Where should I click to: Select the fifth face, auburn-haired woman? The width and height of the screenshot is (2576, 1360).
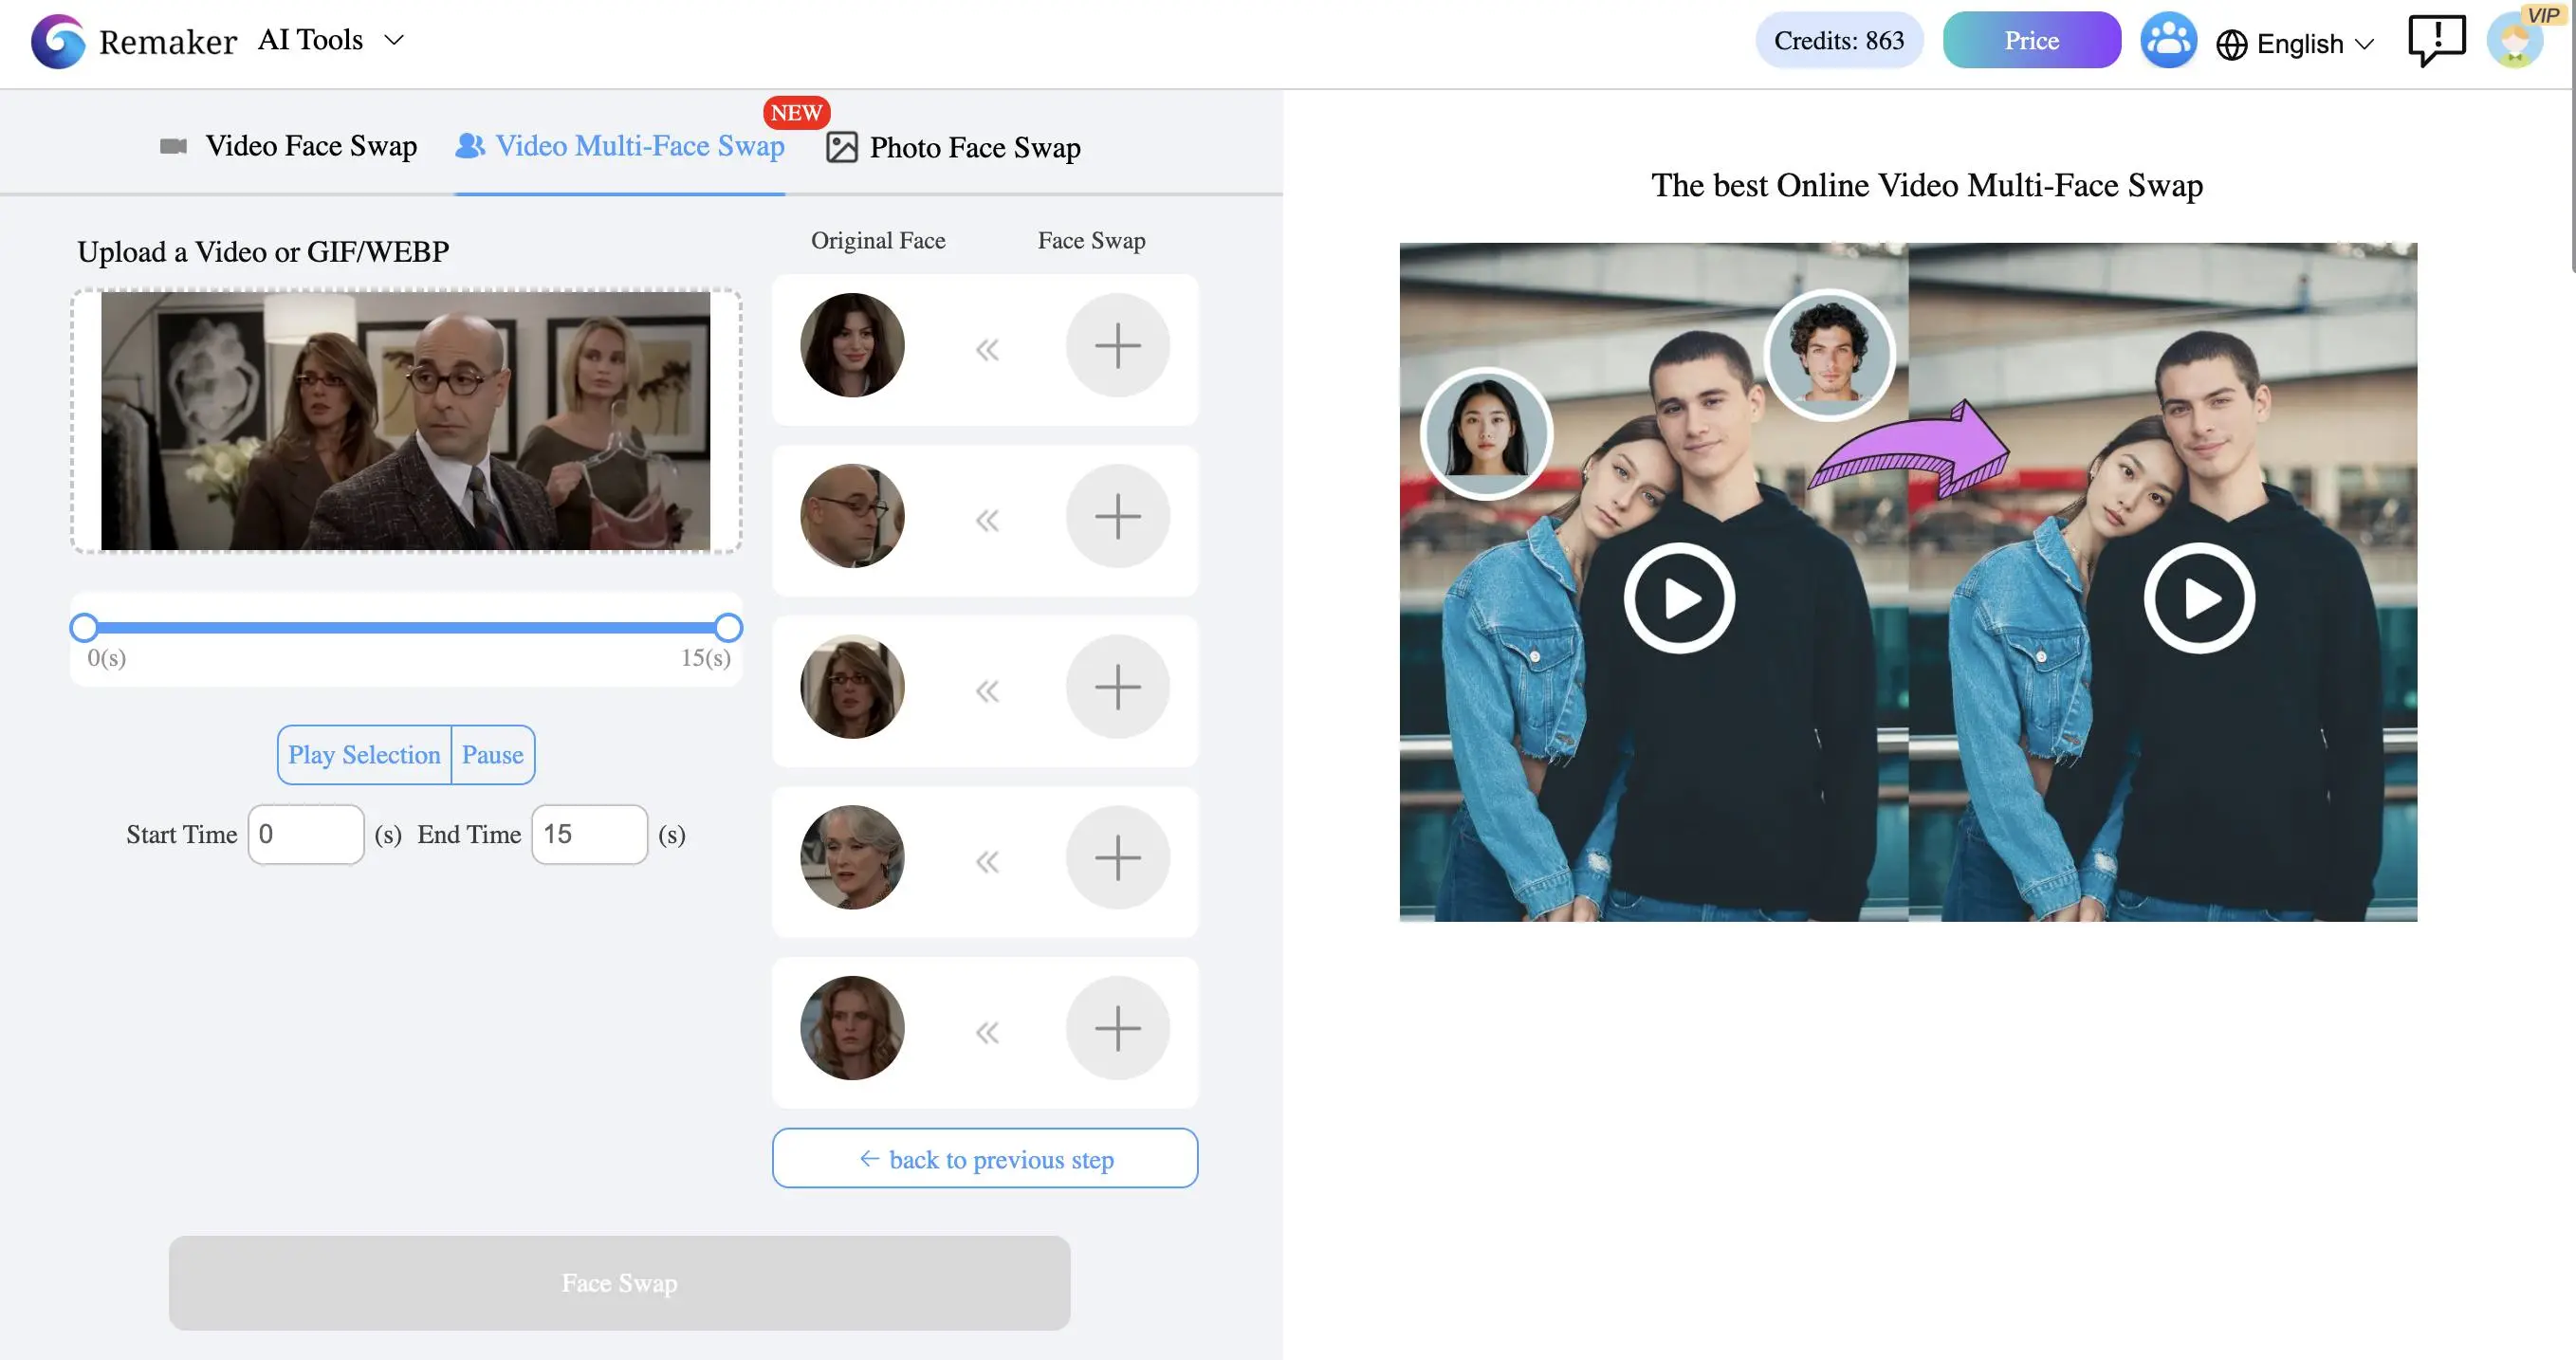click(853, 1028)
